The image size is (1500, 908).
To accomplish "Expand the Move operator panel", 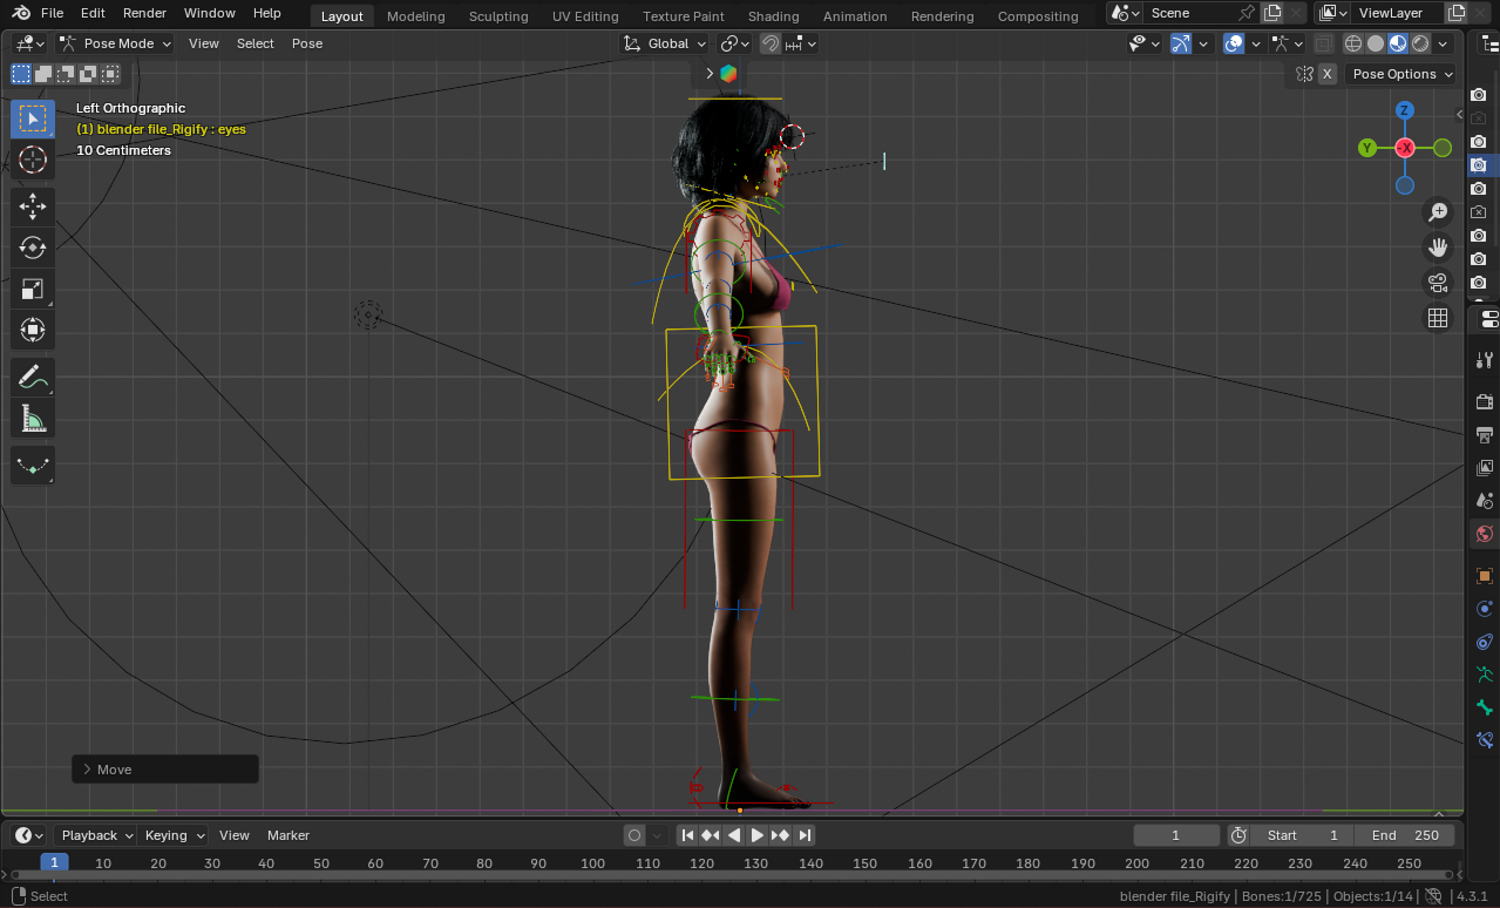I will (x=165, y=769).
